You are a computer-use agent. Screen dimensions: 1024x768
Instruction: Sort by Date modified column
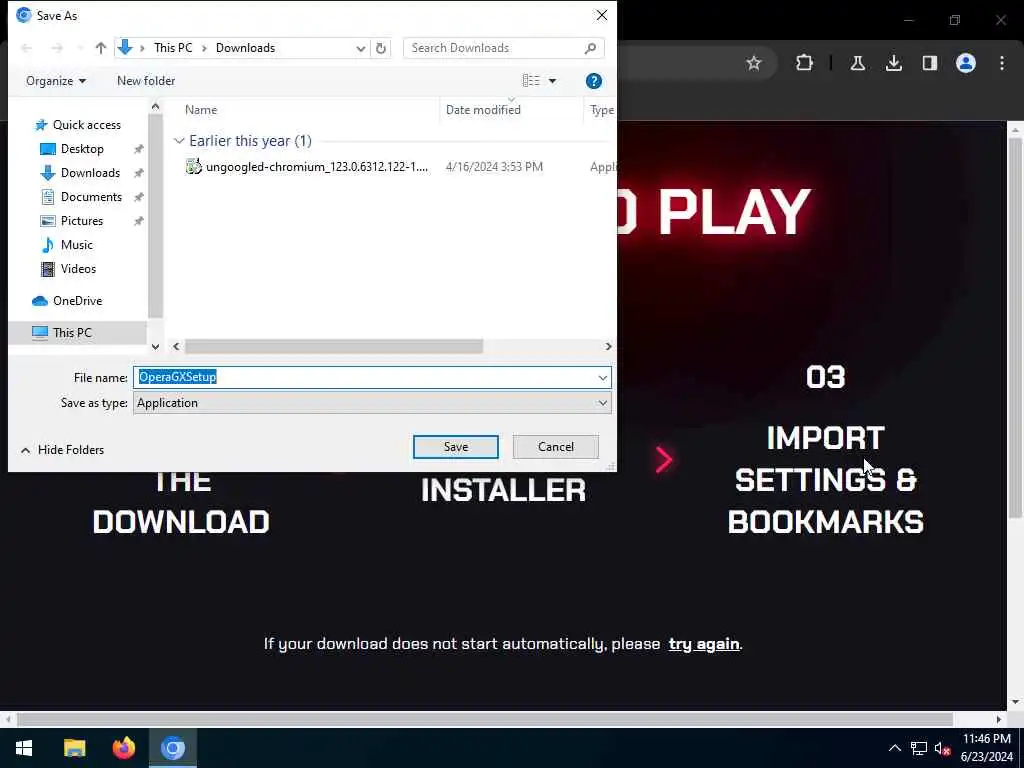pos(483,110)
